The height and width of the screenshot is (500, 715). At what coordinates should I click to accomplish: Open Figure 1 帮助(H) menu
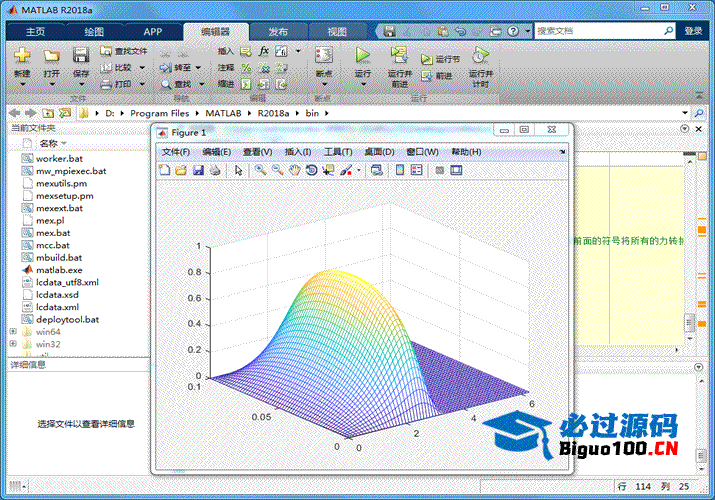(466, 152)
